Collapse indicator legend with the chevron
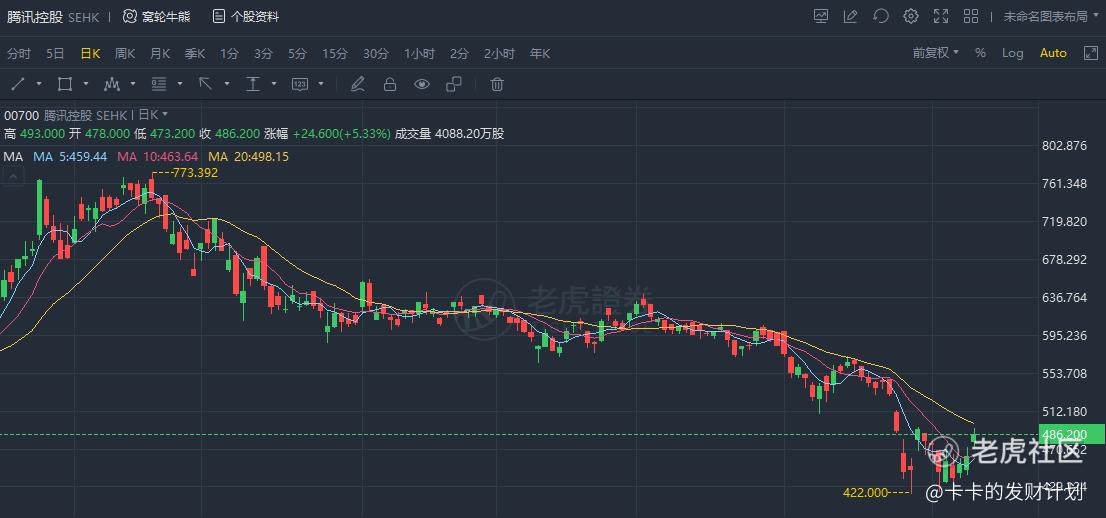 click(11, 177)
